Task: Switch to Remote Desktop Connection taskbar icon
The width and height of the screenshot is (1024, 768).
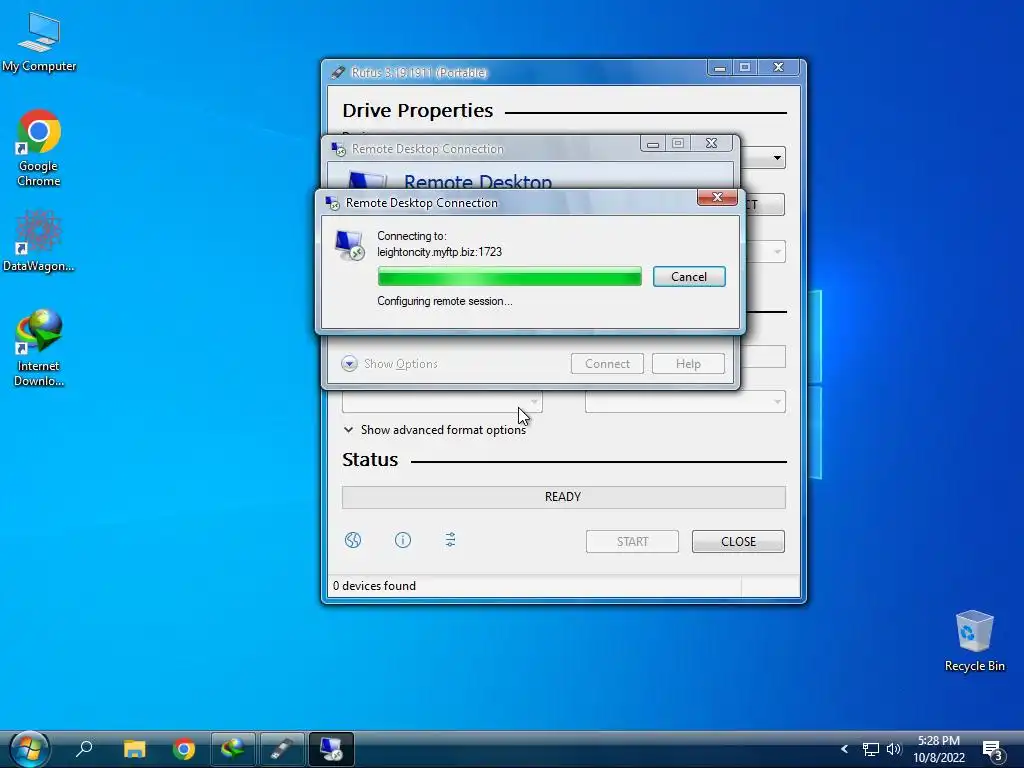Action: 331,748
